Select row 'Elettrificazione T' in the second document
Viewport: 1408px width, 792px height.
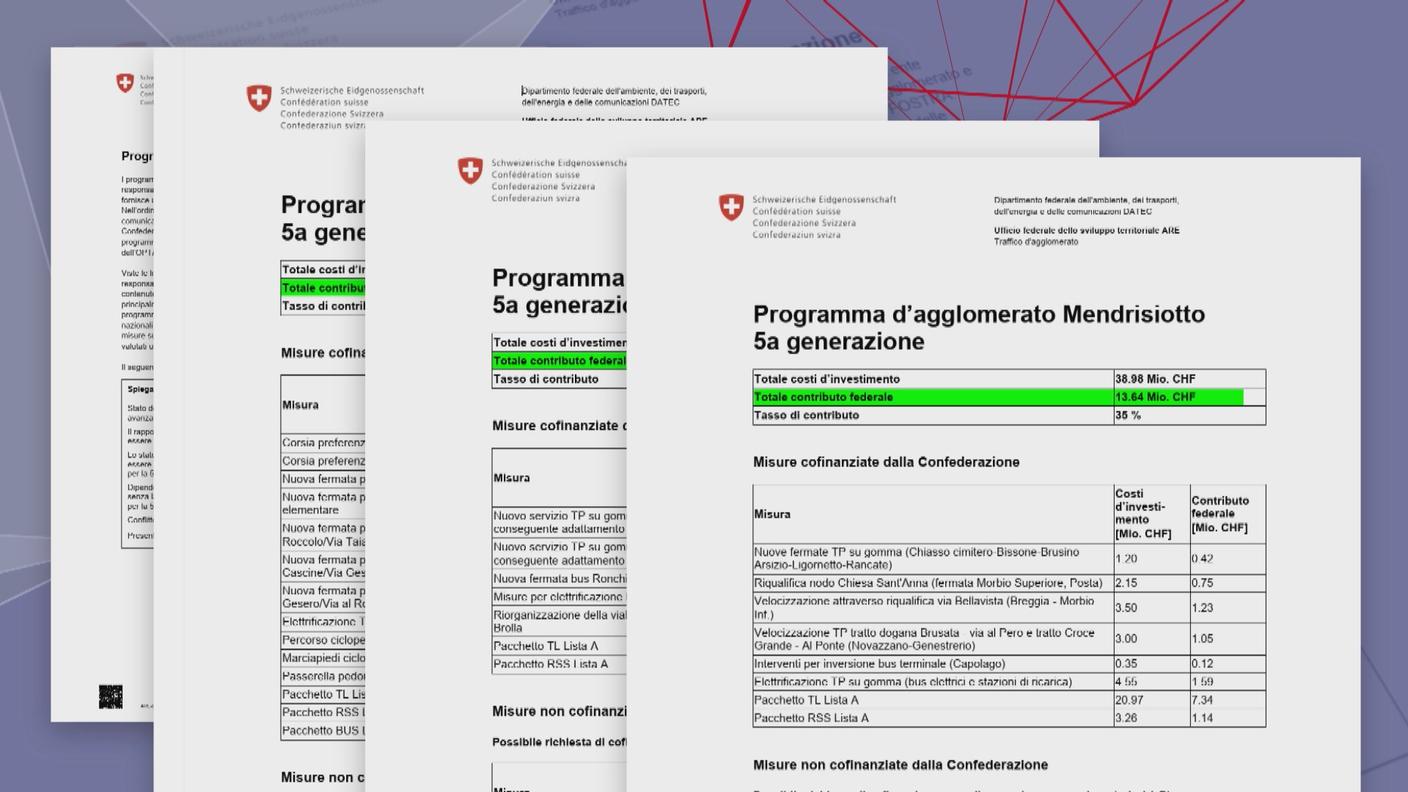tap(323, 622)
